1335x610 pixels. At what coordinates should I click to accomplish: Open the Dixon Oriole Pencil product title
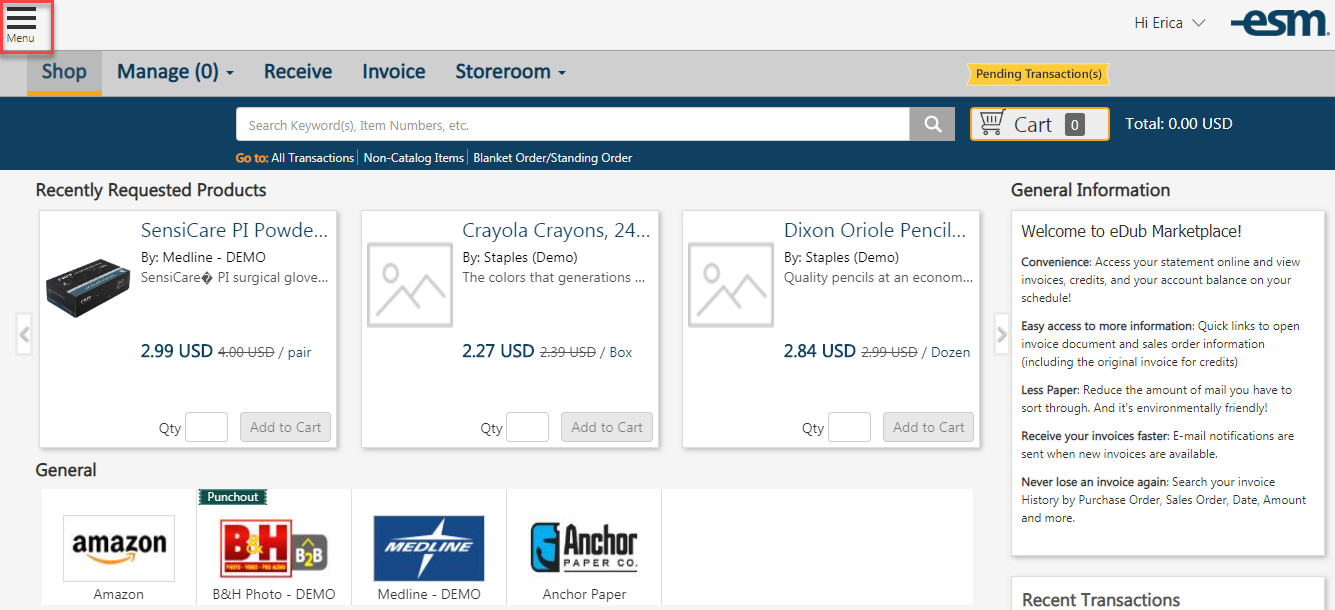(877, 230)
